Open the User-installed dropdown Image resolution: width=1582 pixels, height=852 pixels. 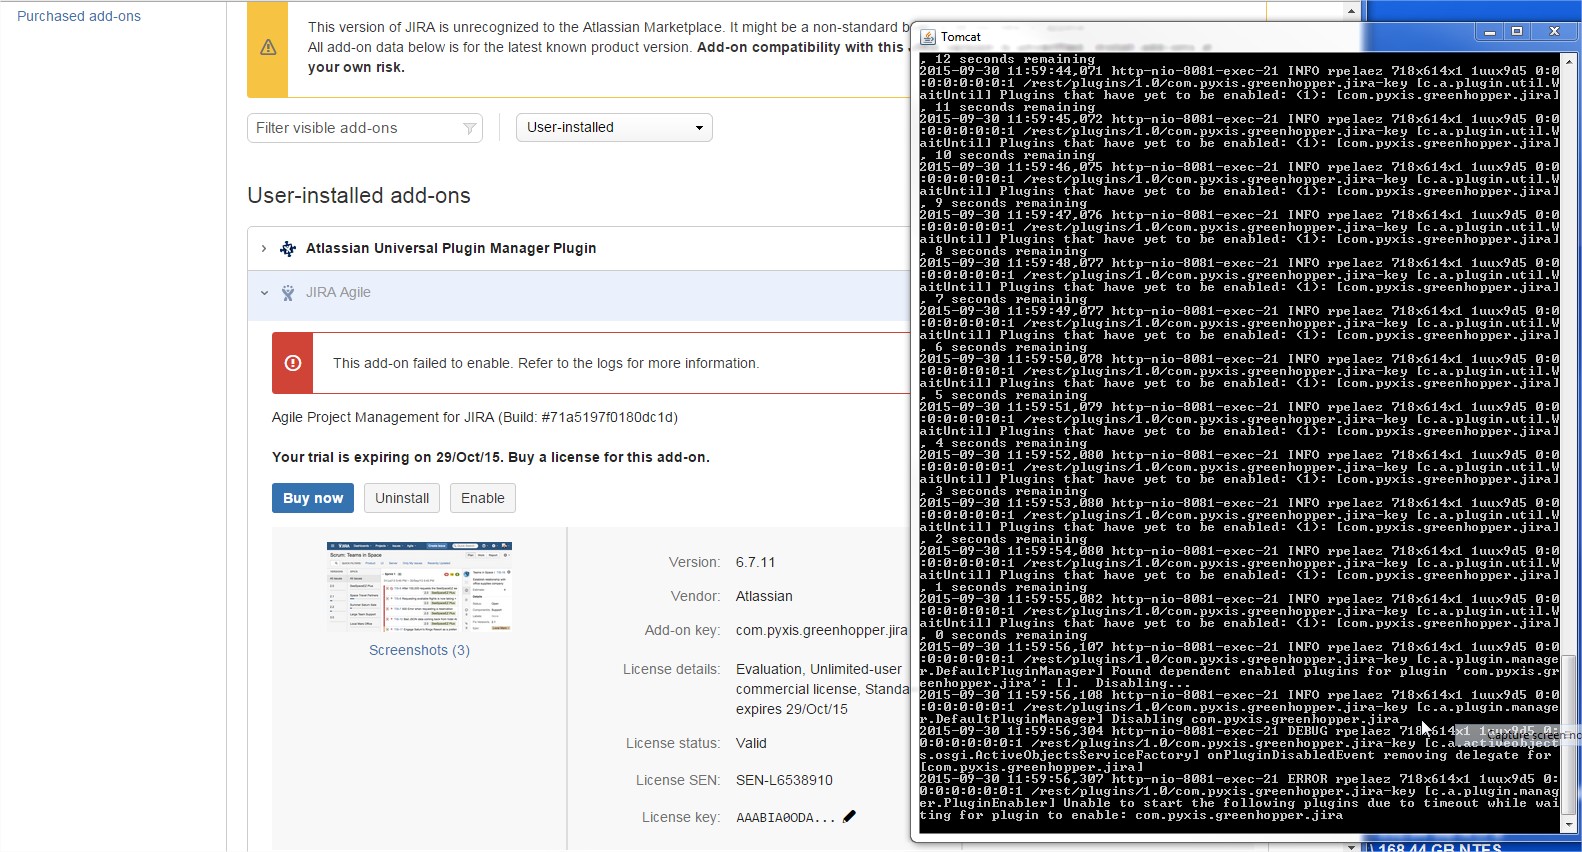coord(614,128)
